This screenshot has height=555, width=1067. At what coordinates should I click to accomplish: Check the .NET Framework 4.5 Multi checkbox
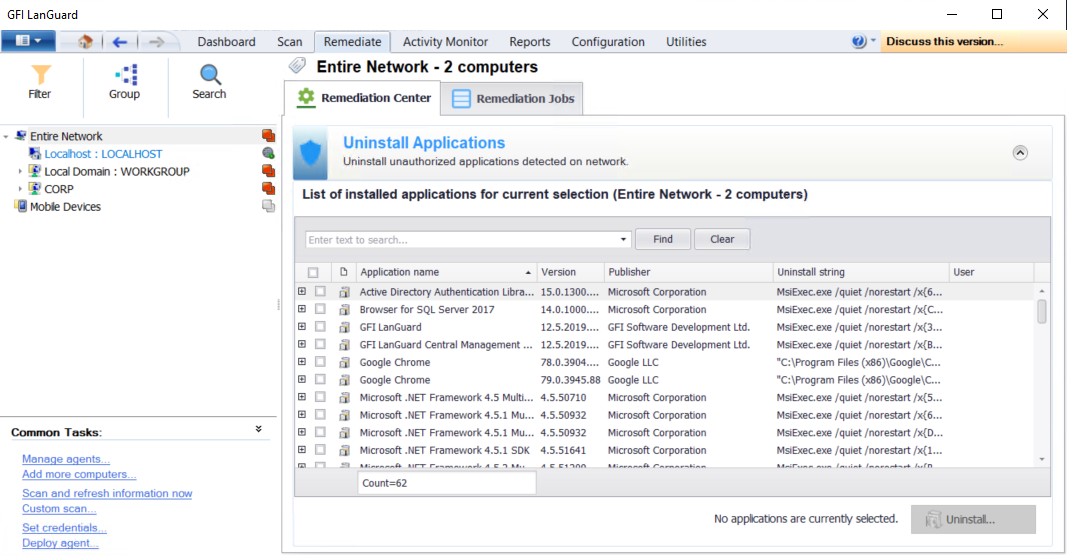click(321, 397)
